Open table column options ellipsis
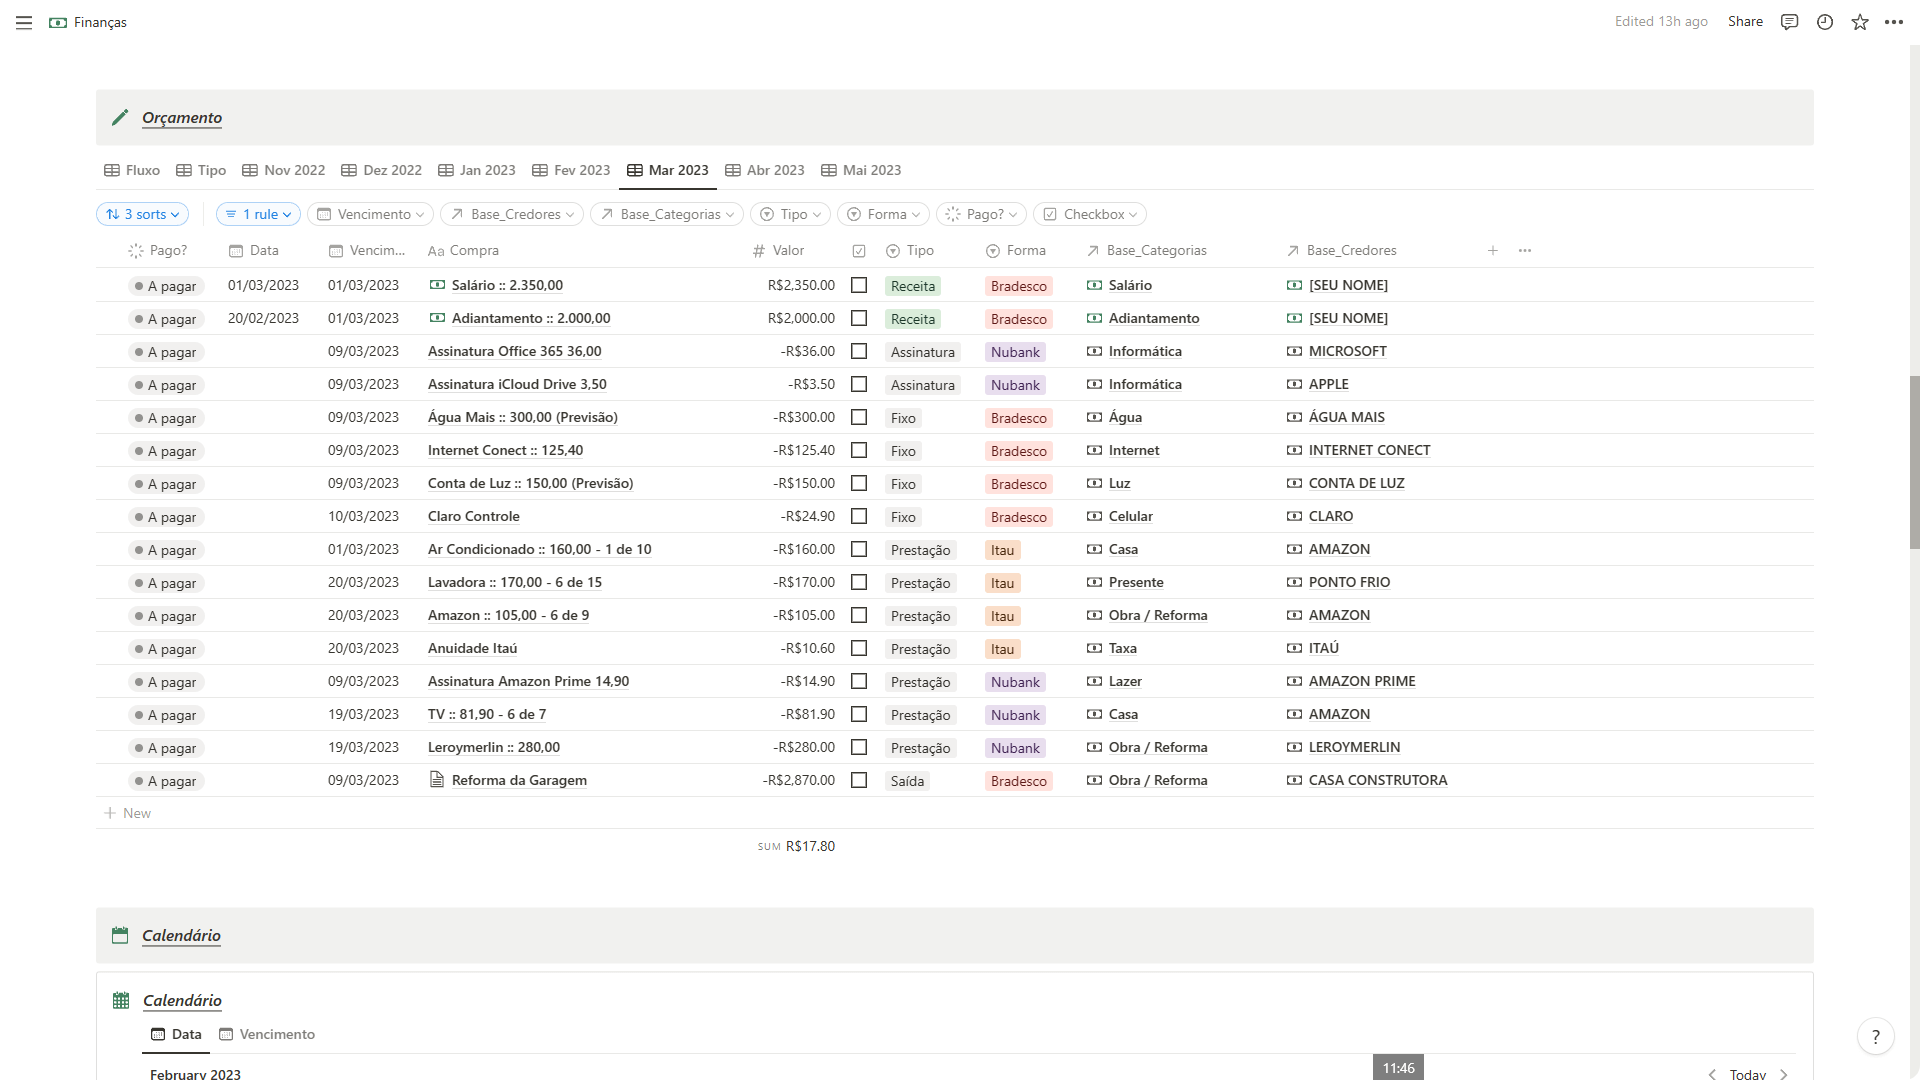1920x1080 pixels. coord(1525,251)
